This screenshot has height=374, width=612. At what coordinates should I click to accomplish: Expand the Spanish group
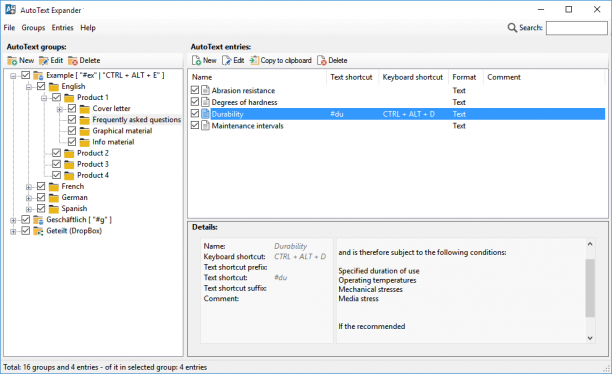click(x=29, y=209)
